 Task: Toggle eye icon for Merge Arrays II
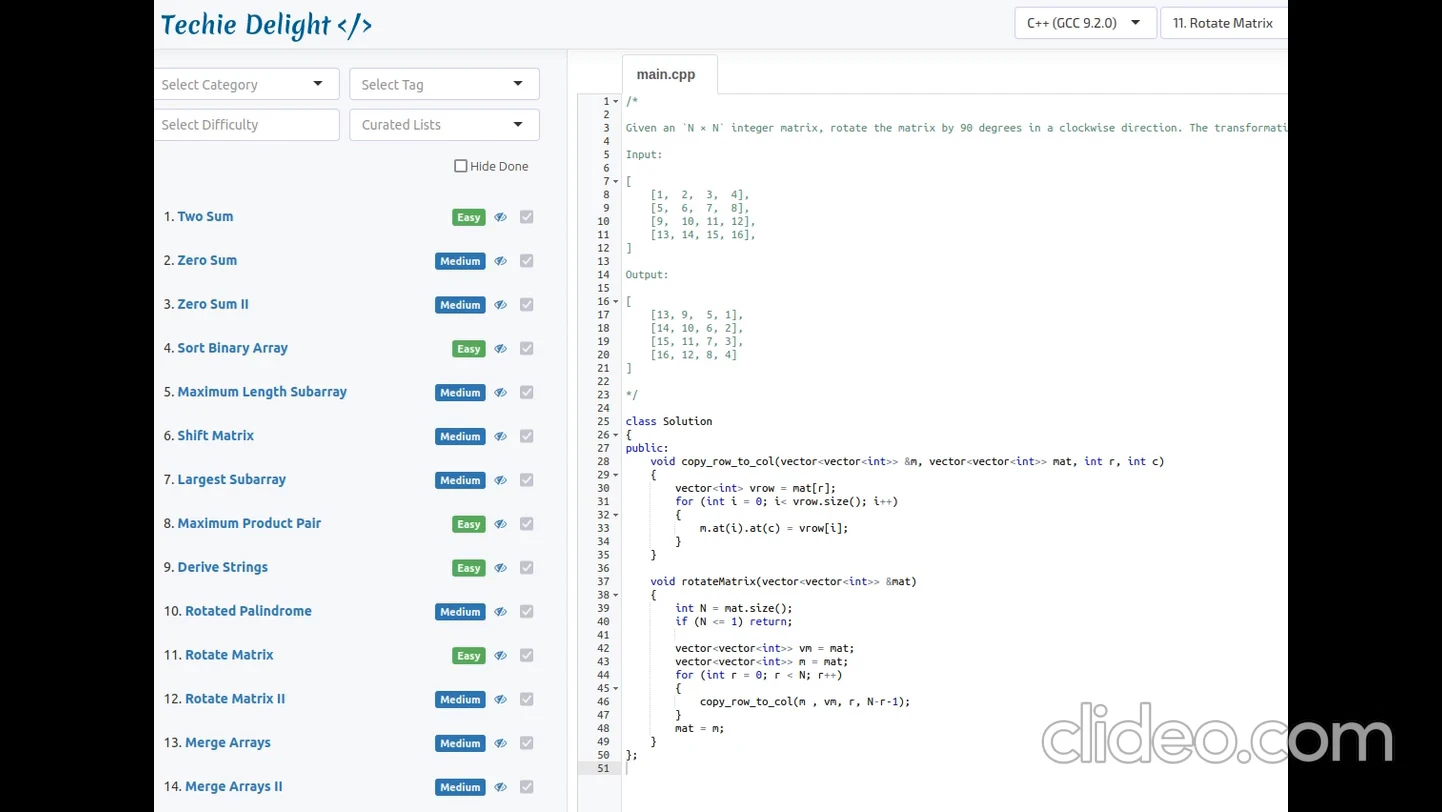pos(500,787)
